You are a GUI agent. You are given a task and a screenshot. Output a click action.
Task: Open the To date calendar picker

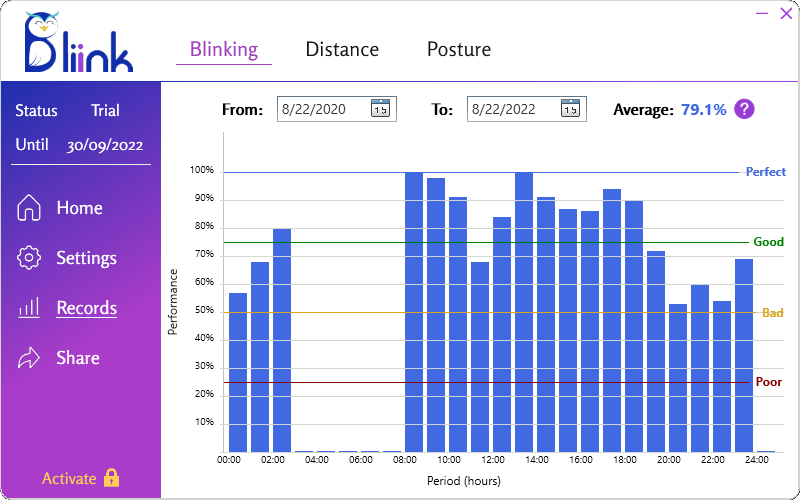pos(570,109)
